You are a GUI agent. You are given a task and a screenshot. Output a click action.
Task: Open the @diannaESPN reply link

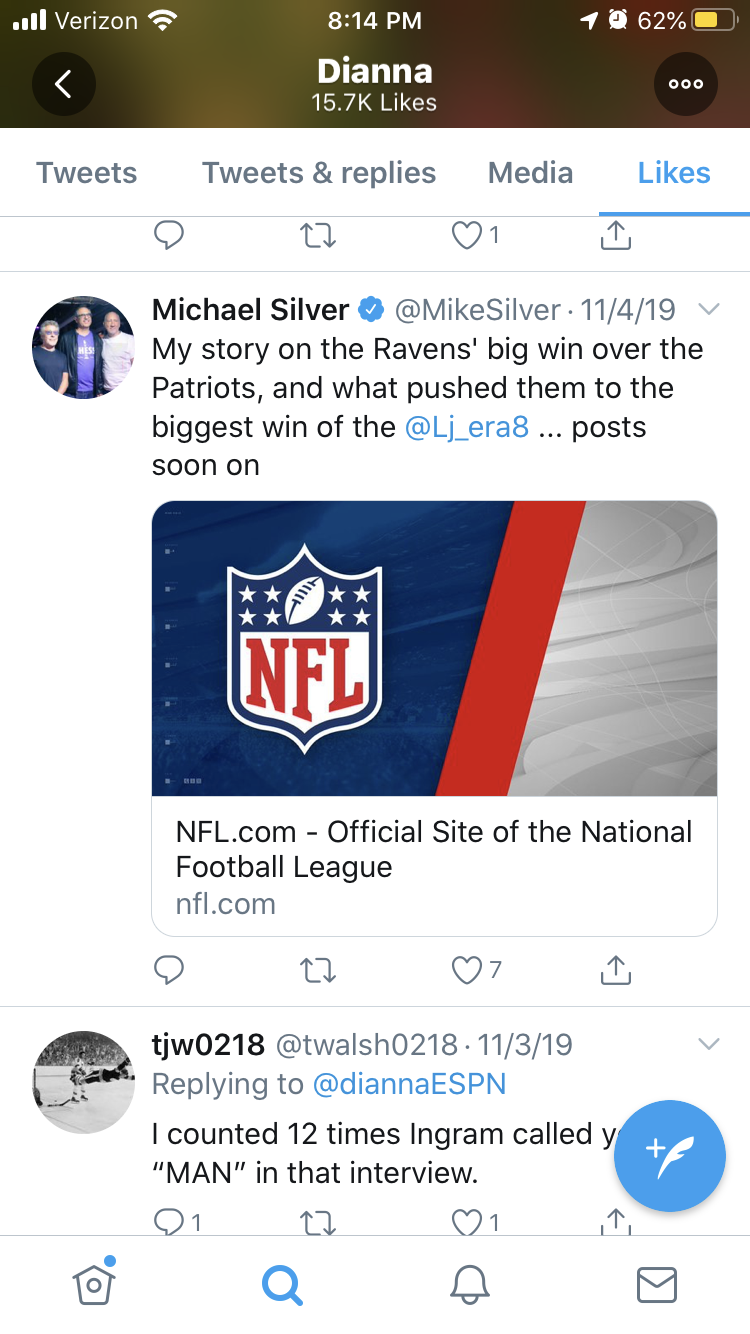pyautogui.click(x=409, y=1084)
